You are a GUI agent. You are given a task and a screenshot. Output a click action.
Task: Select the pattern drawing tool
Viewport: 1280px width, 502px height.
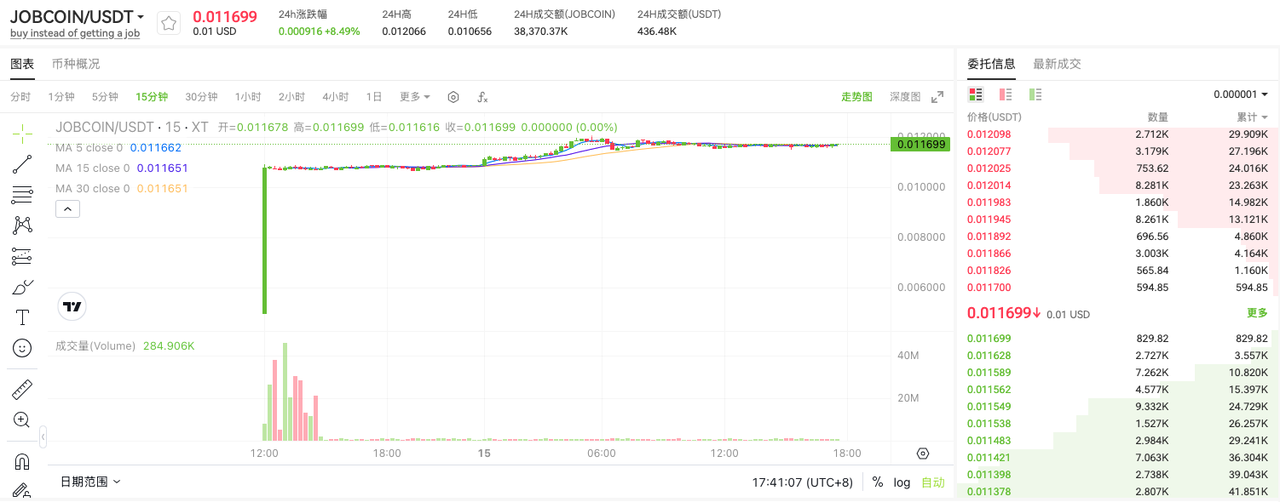pos(22,225)
